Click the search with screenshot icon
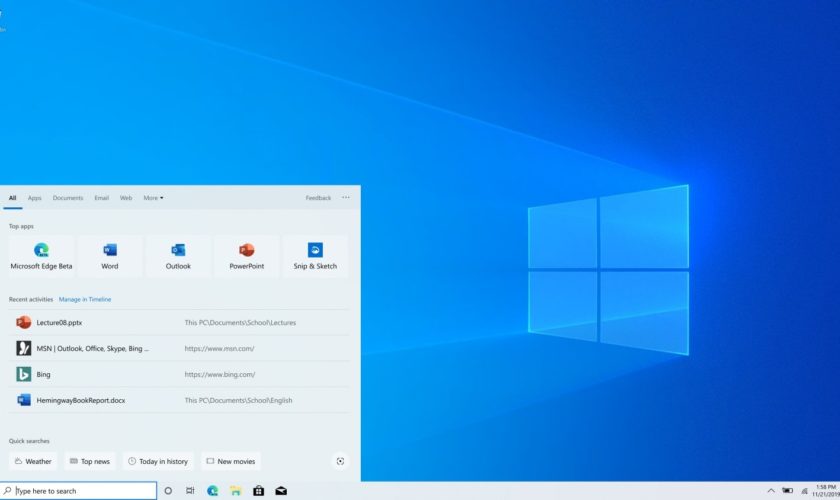This screenshot has height=500, width=840. pyautogui.click(x=340, y=461)
